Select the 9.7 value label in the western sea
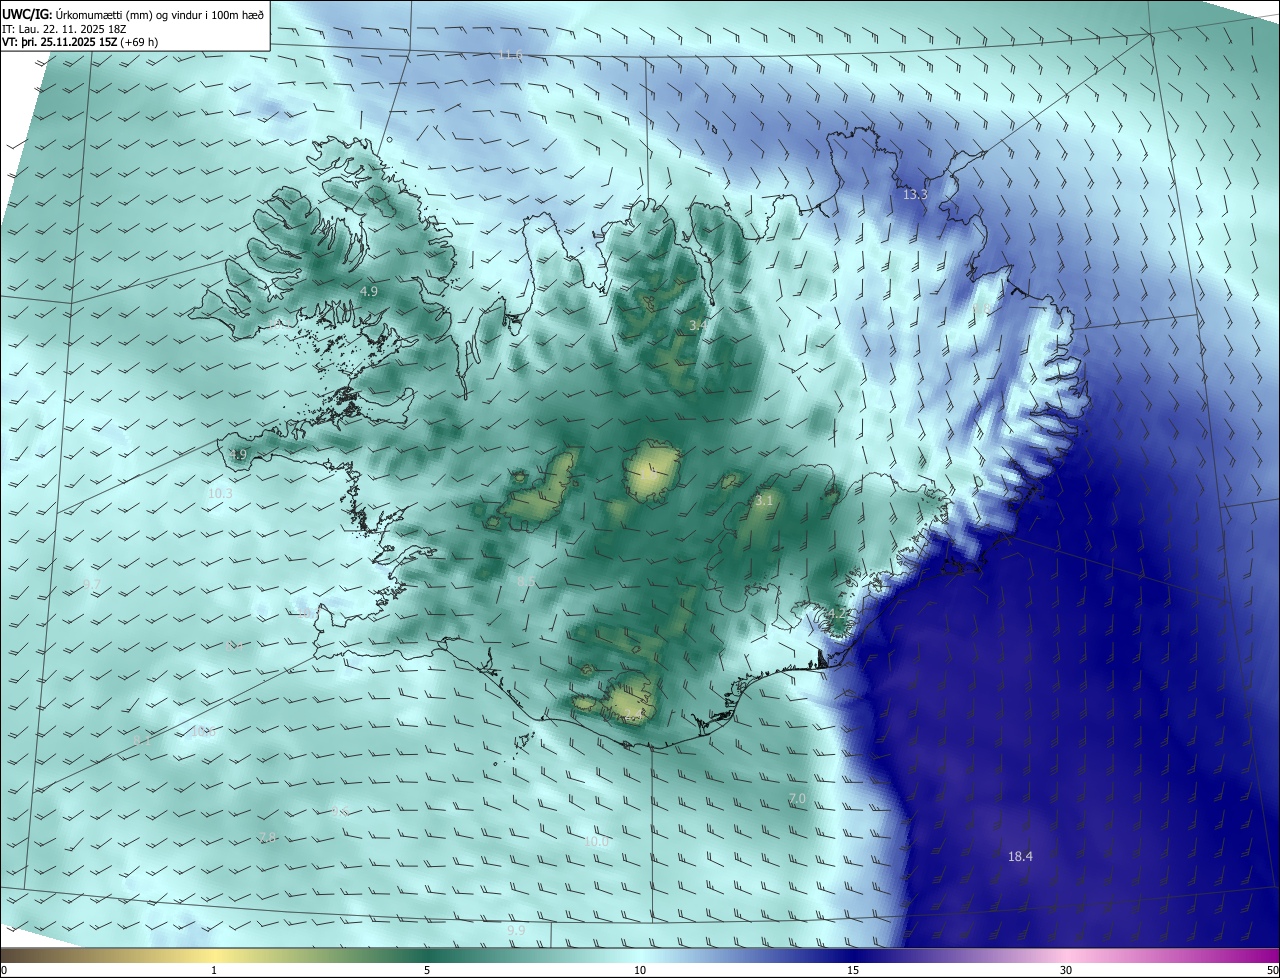The height and width of the screenshot is (978, 1280). point(92,583)
